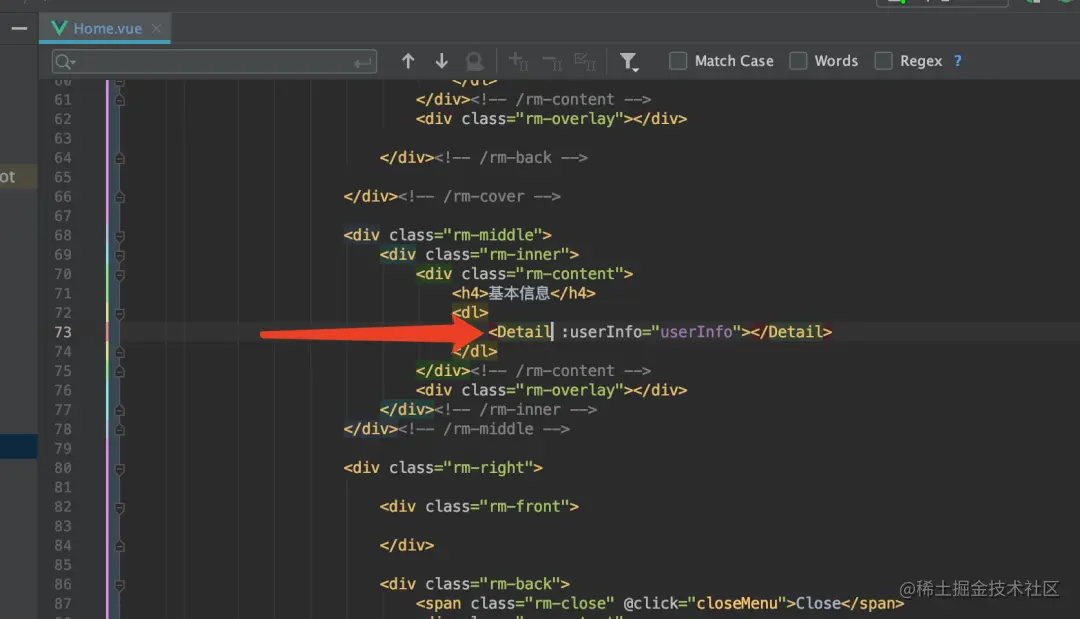Close the Home.vue tab

[156, 28]
